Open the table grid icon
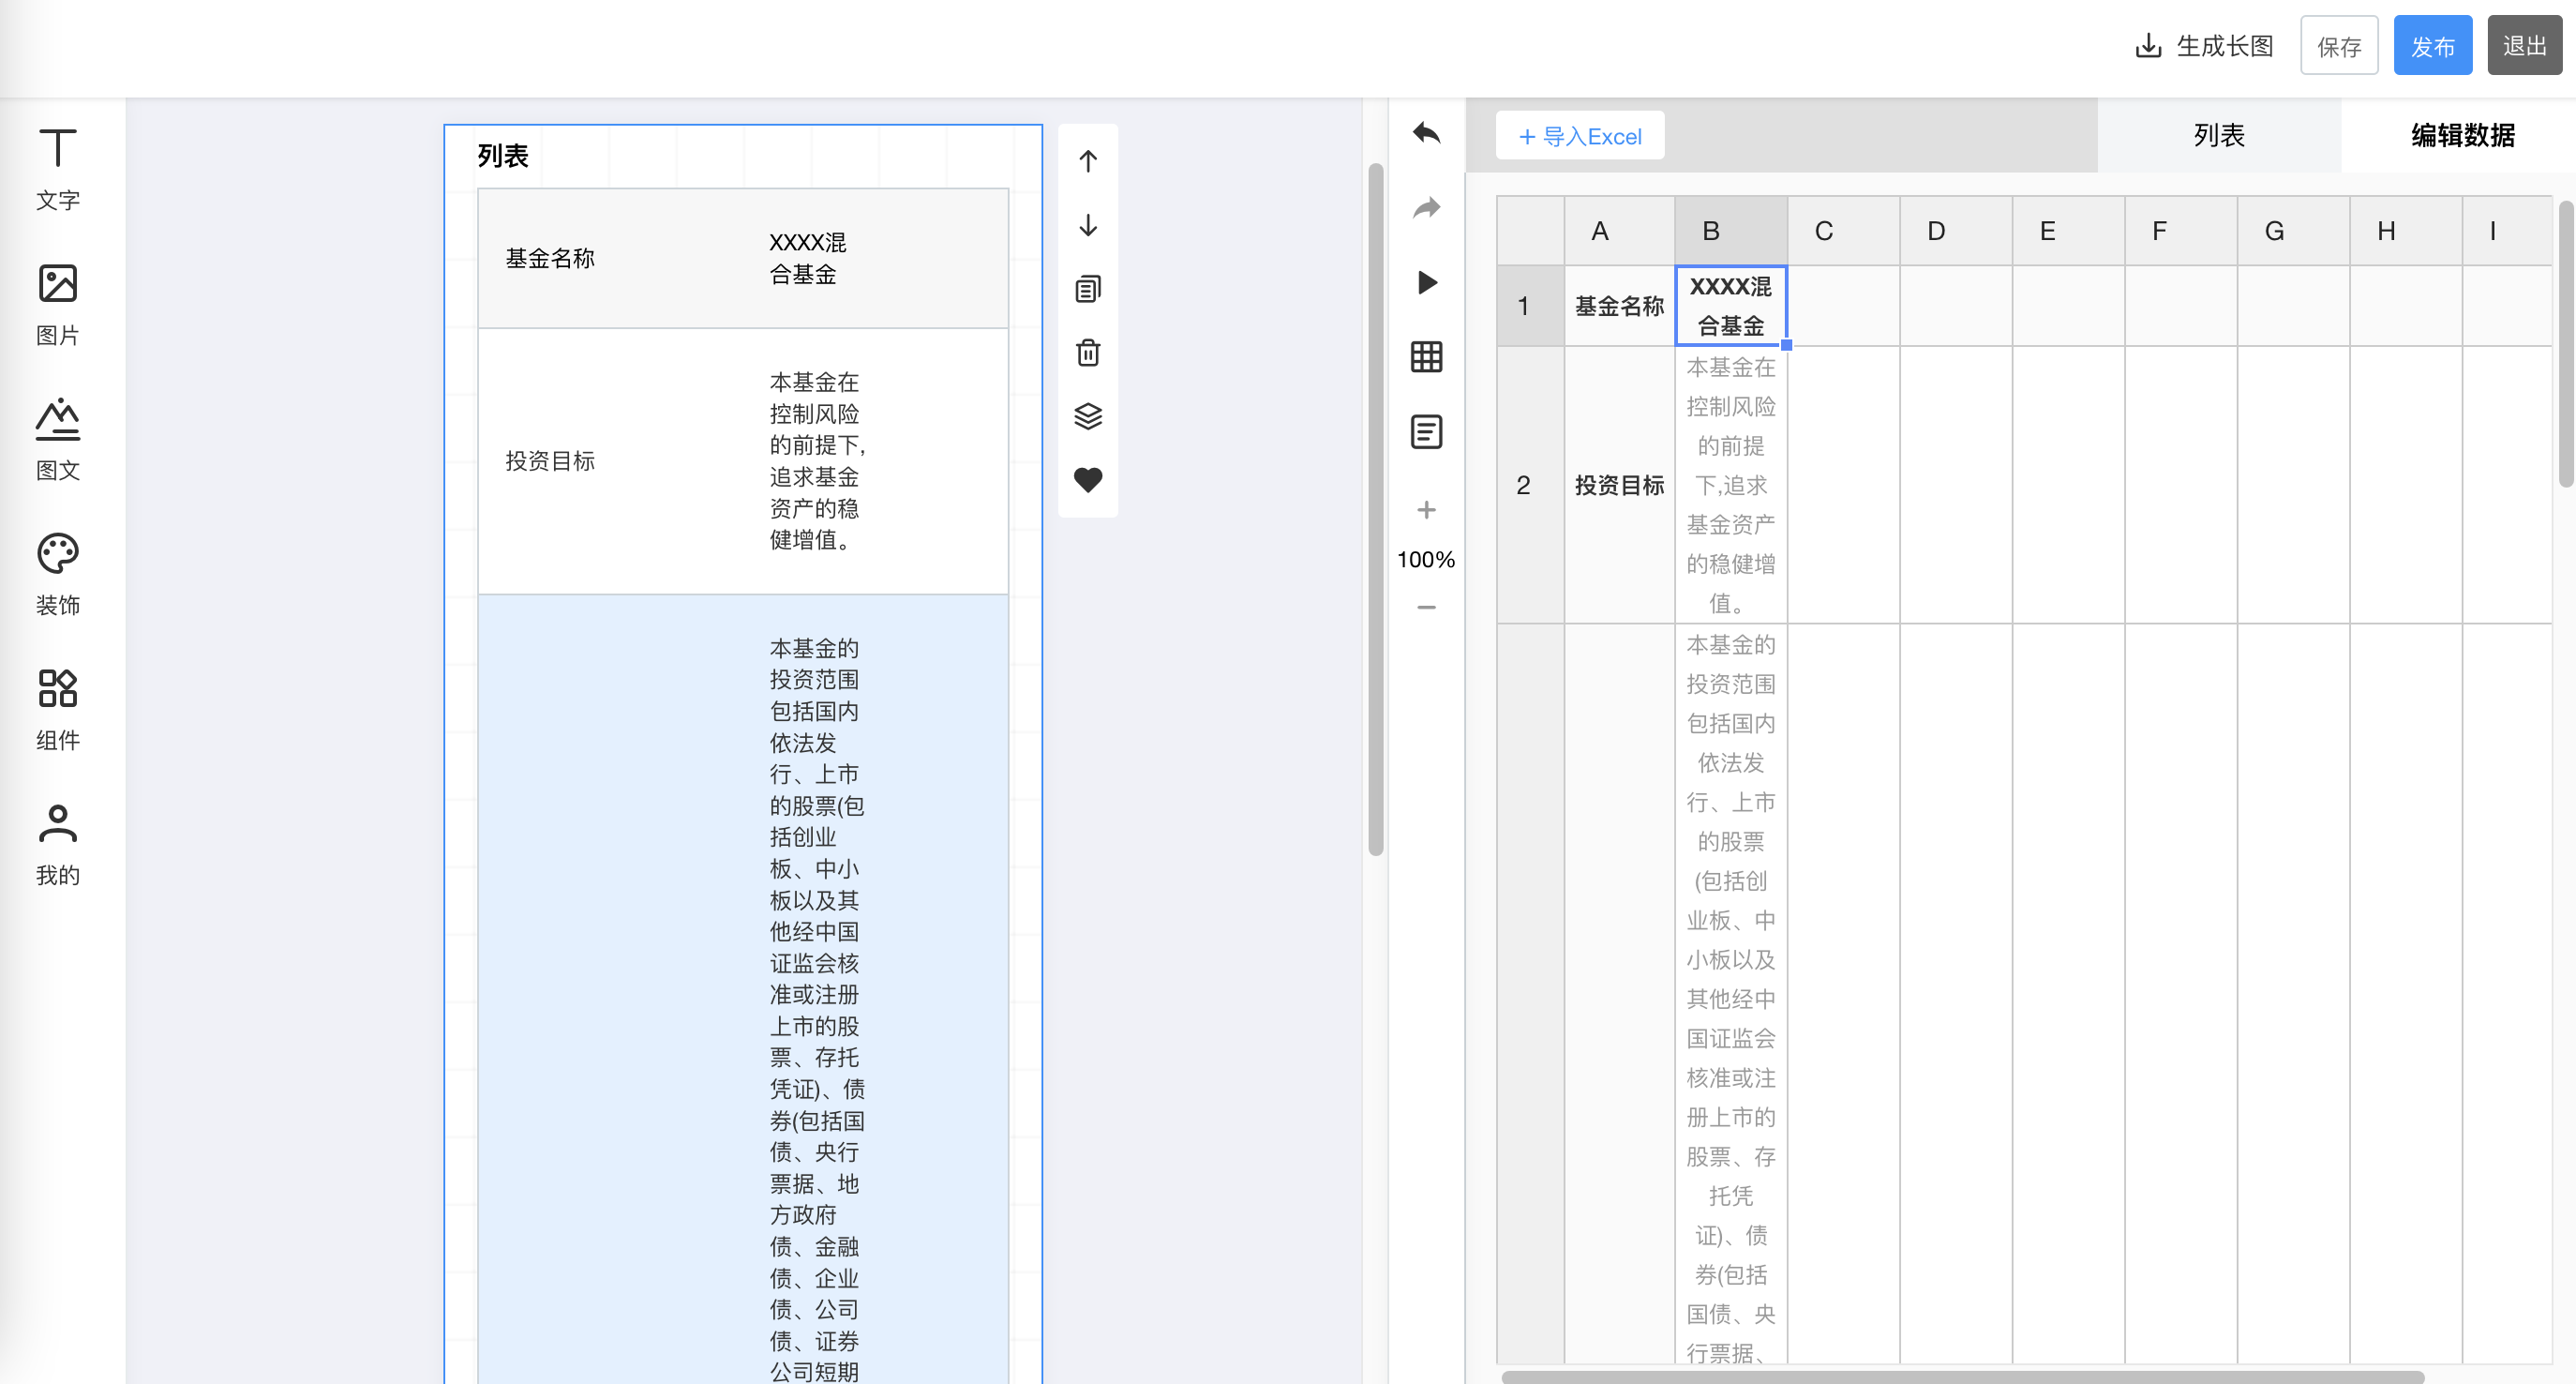Image resolution: width=2576 pixels, height=1384 pixels. [x=1426, y=357]
